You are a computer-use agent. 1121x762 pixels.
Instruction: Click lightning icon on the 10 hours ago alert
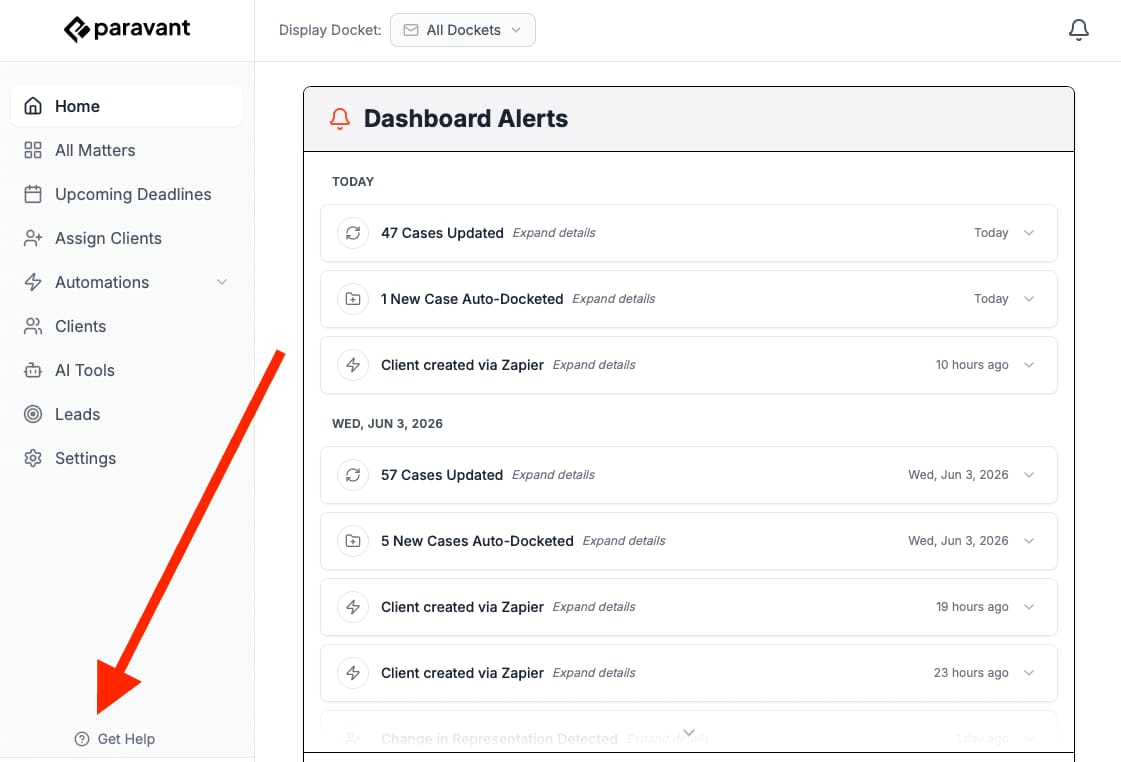pyautogui.click(x=353, y=365)
